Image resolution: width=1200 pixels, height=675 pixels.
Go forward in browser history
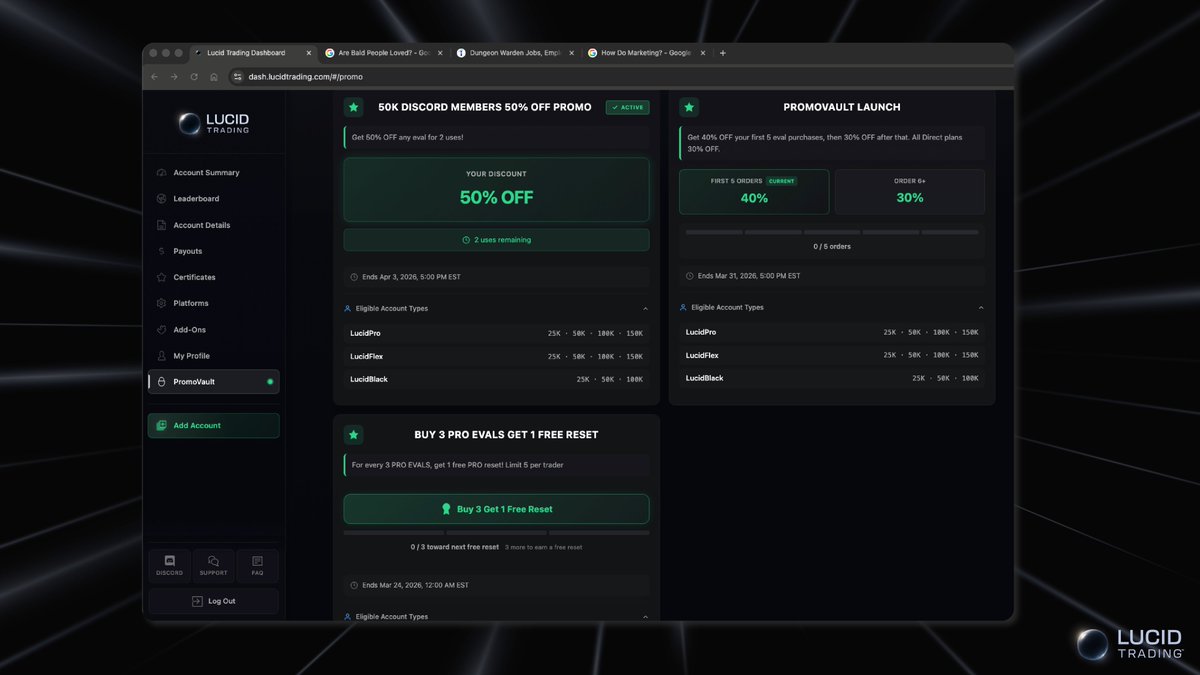point(174,77)
